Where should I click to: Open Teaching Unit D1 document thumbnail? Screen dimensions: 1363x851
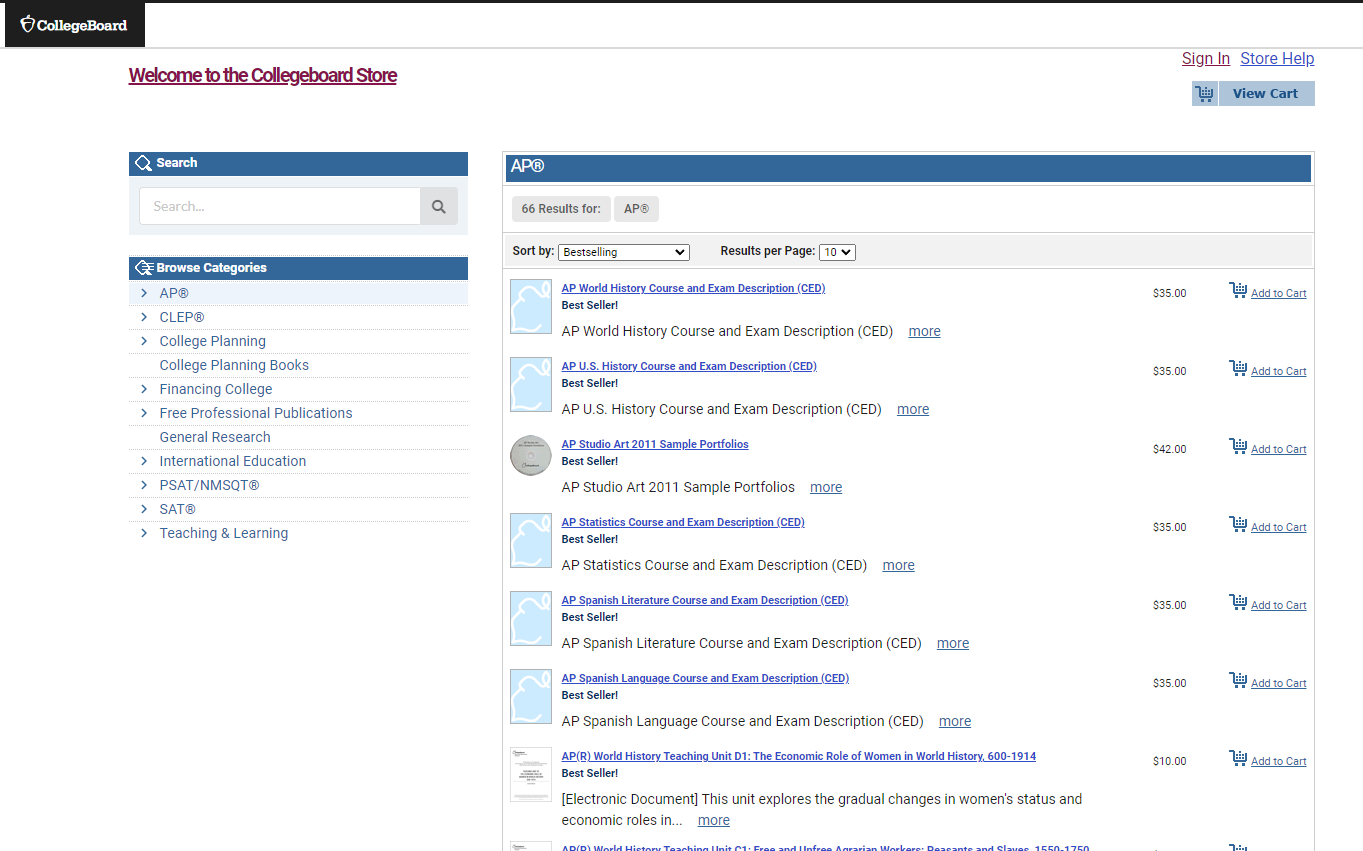click(531, 774)
